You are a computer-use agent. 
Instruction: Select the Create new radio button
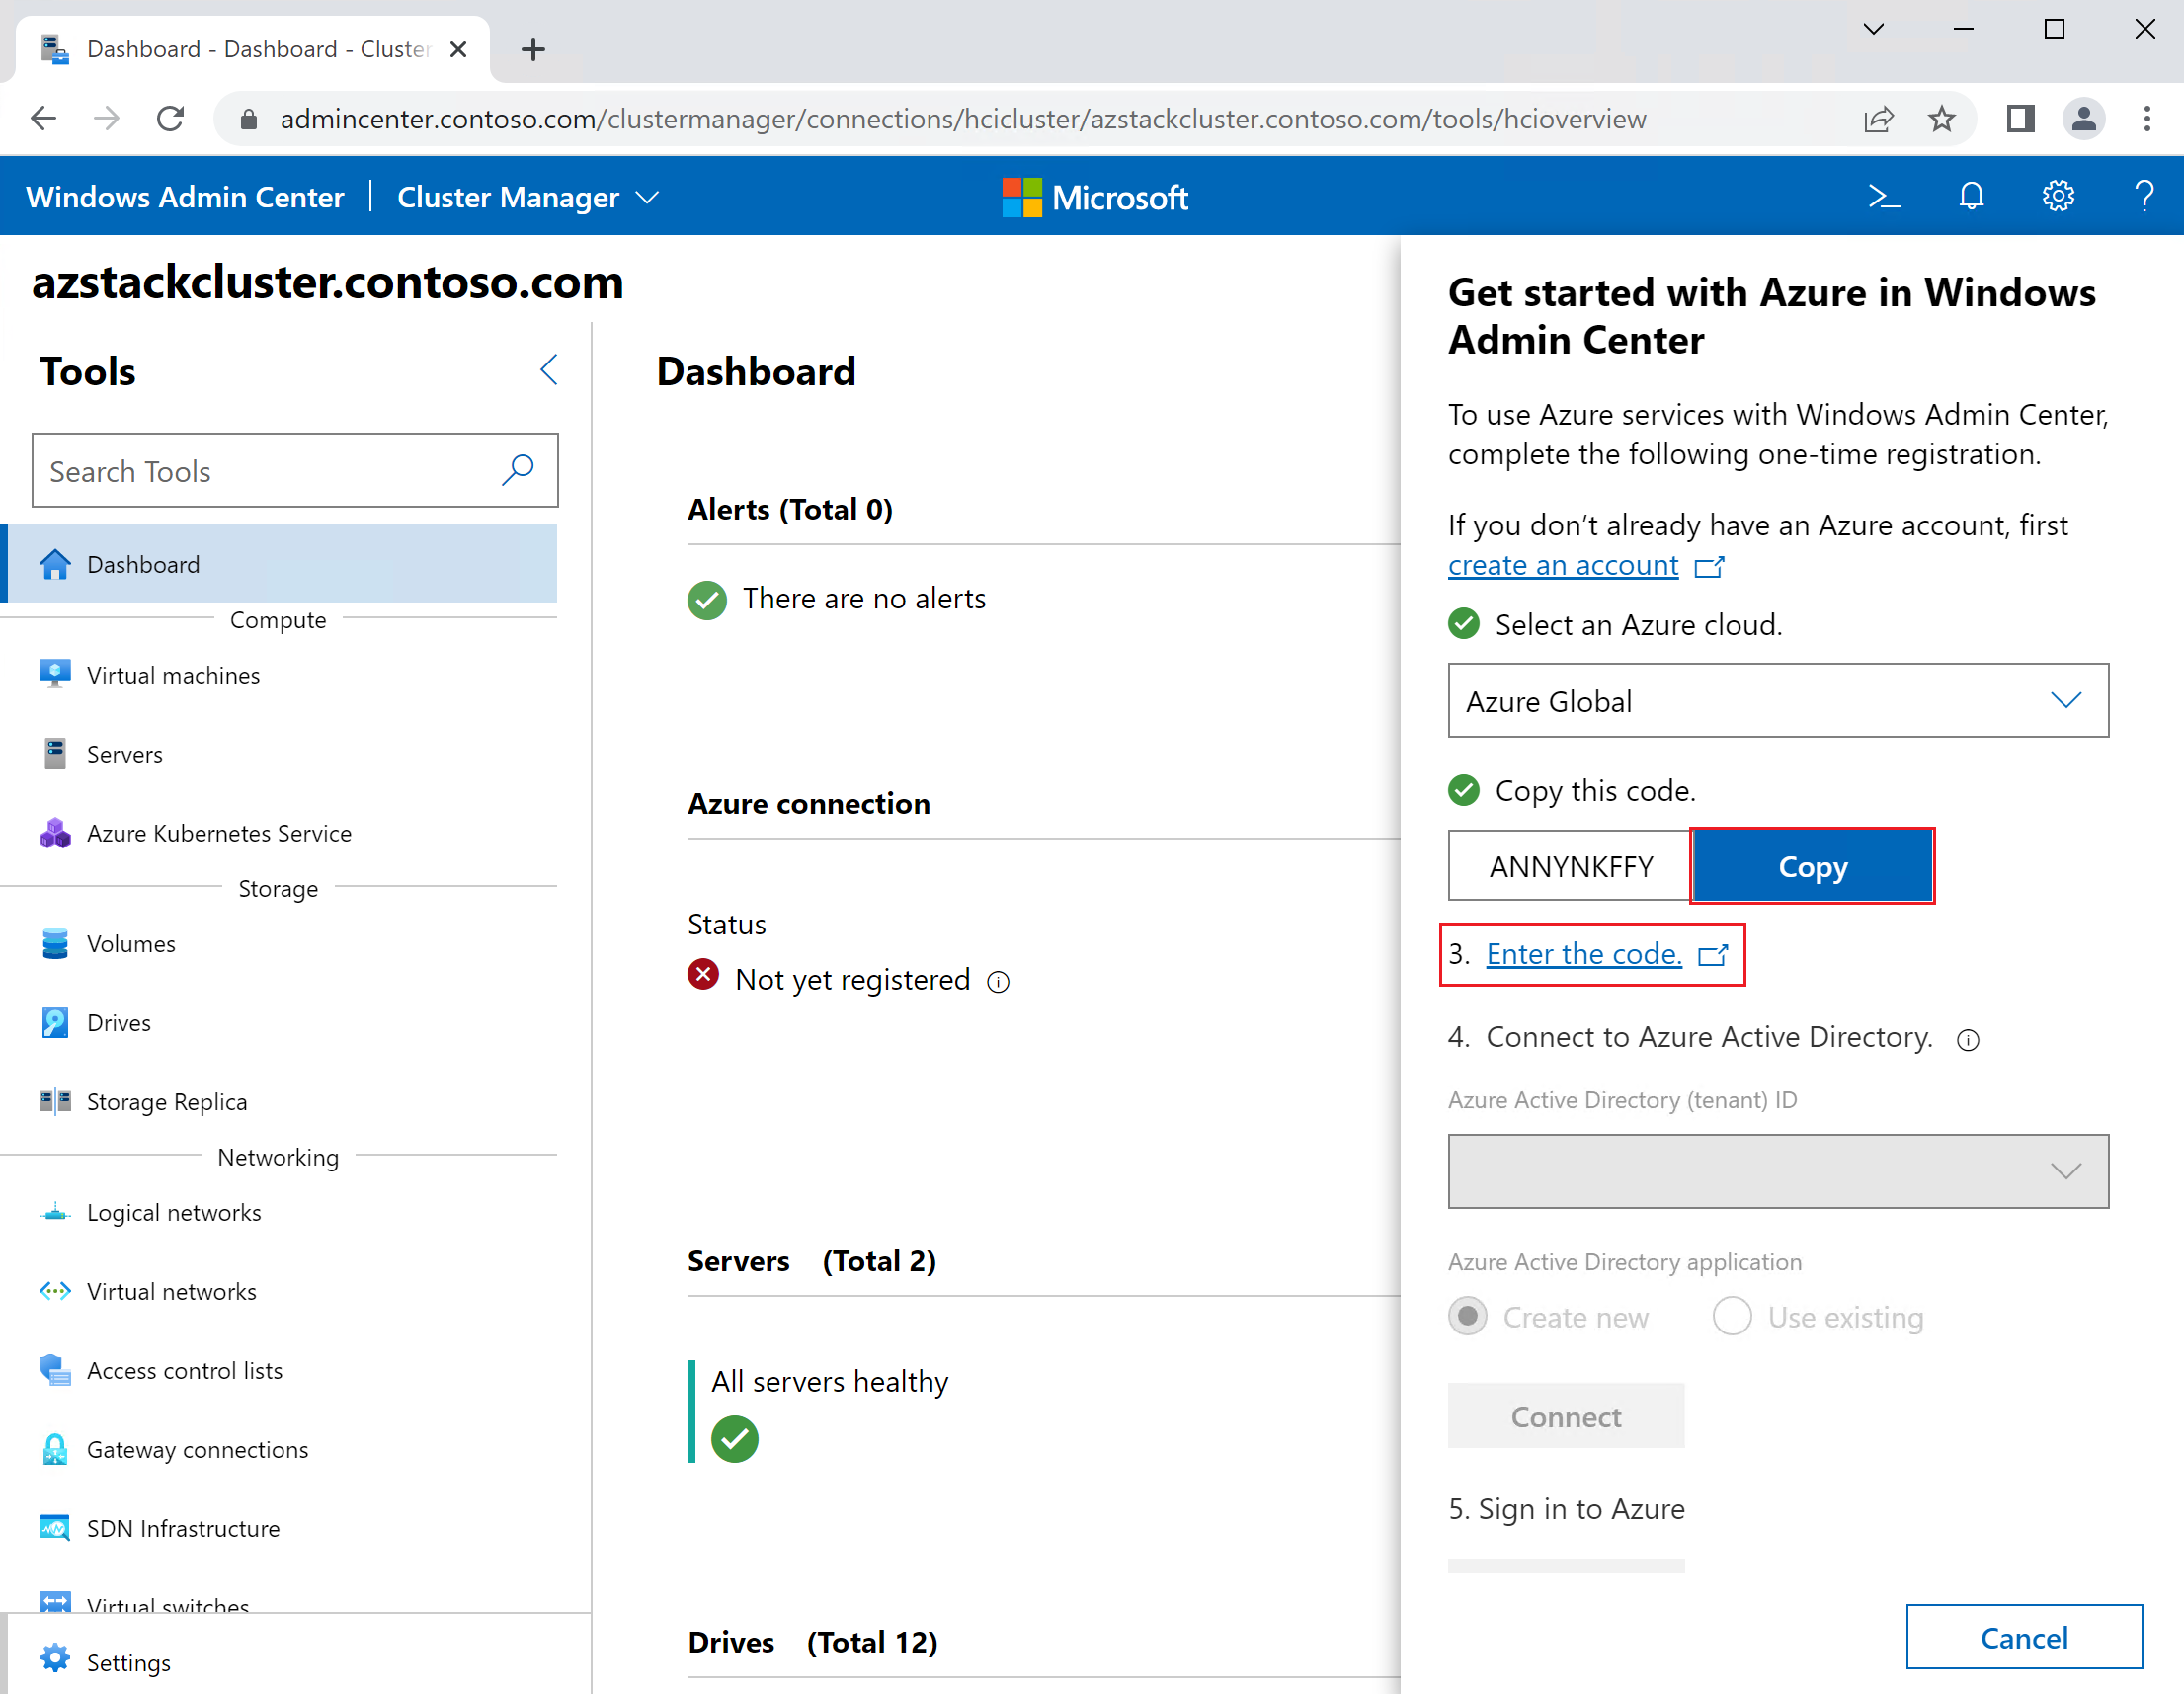(1467, 1317)
